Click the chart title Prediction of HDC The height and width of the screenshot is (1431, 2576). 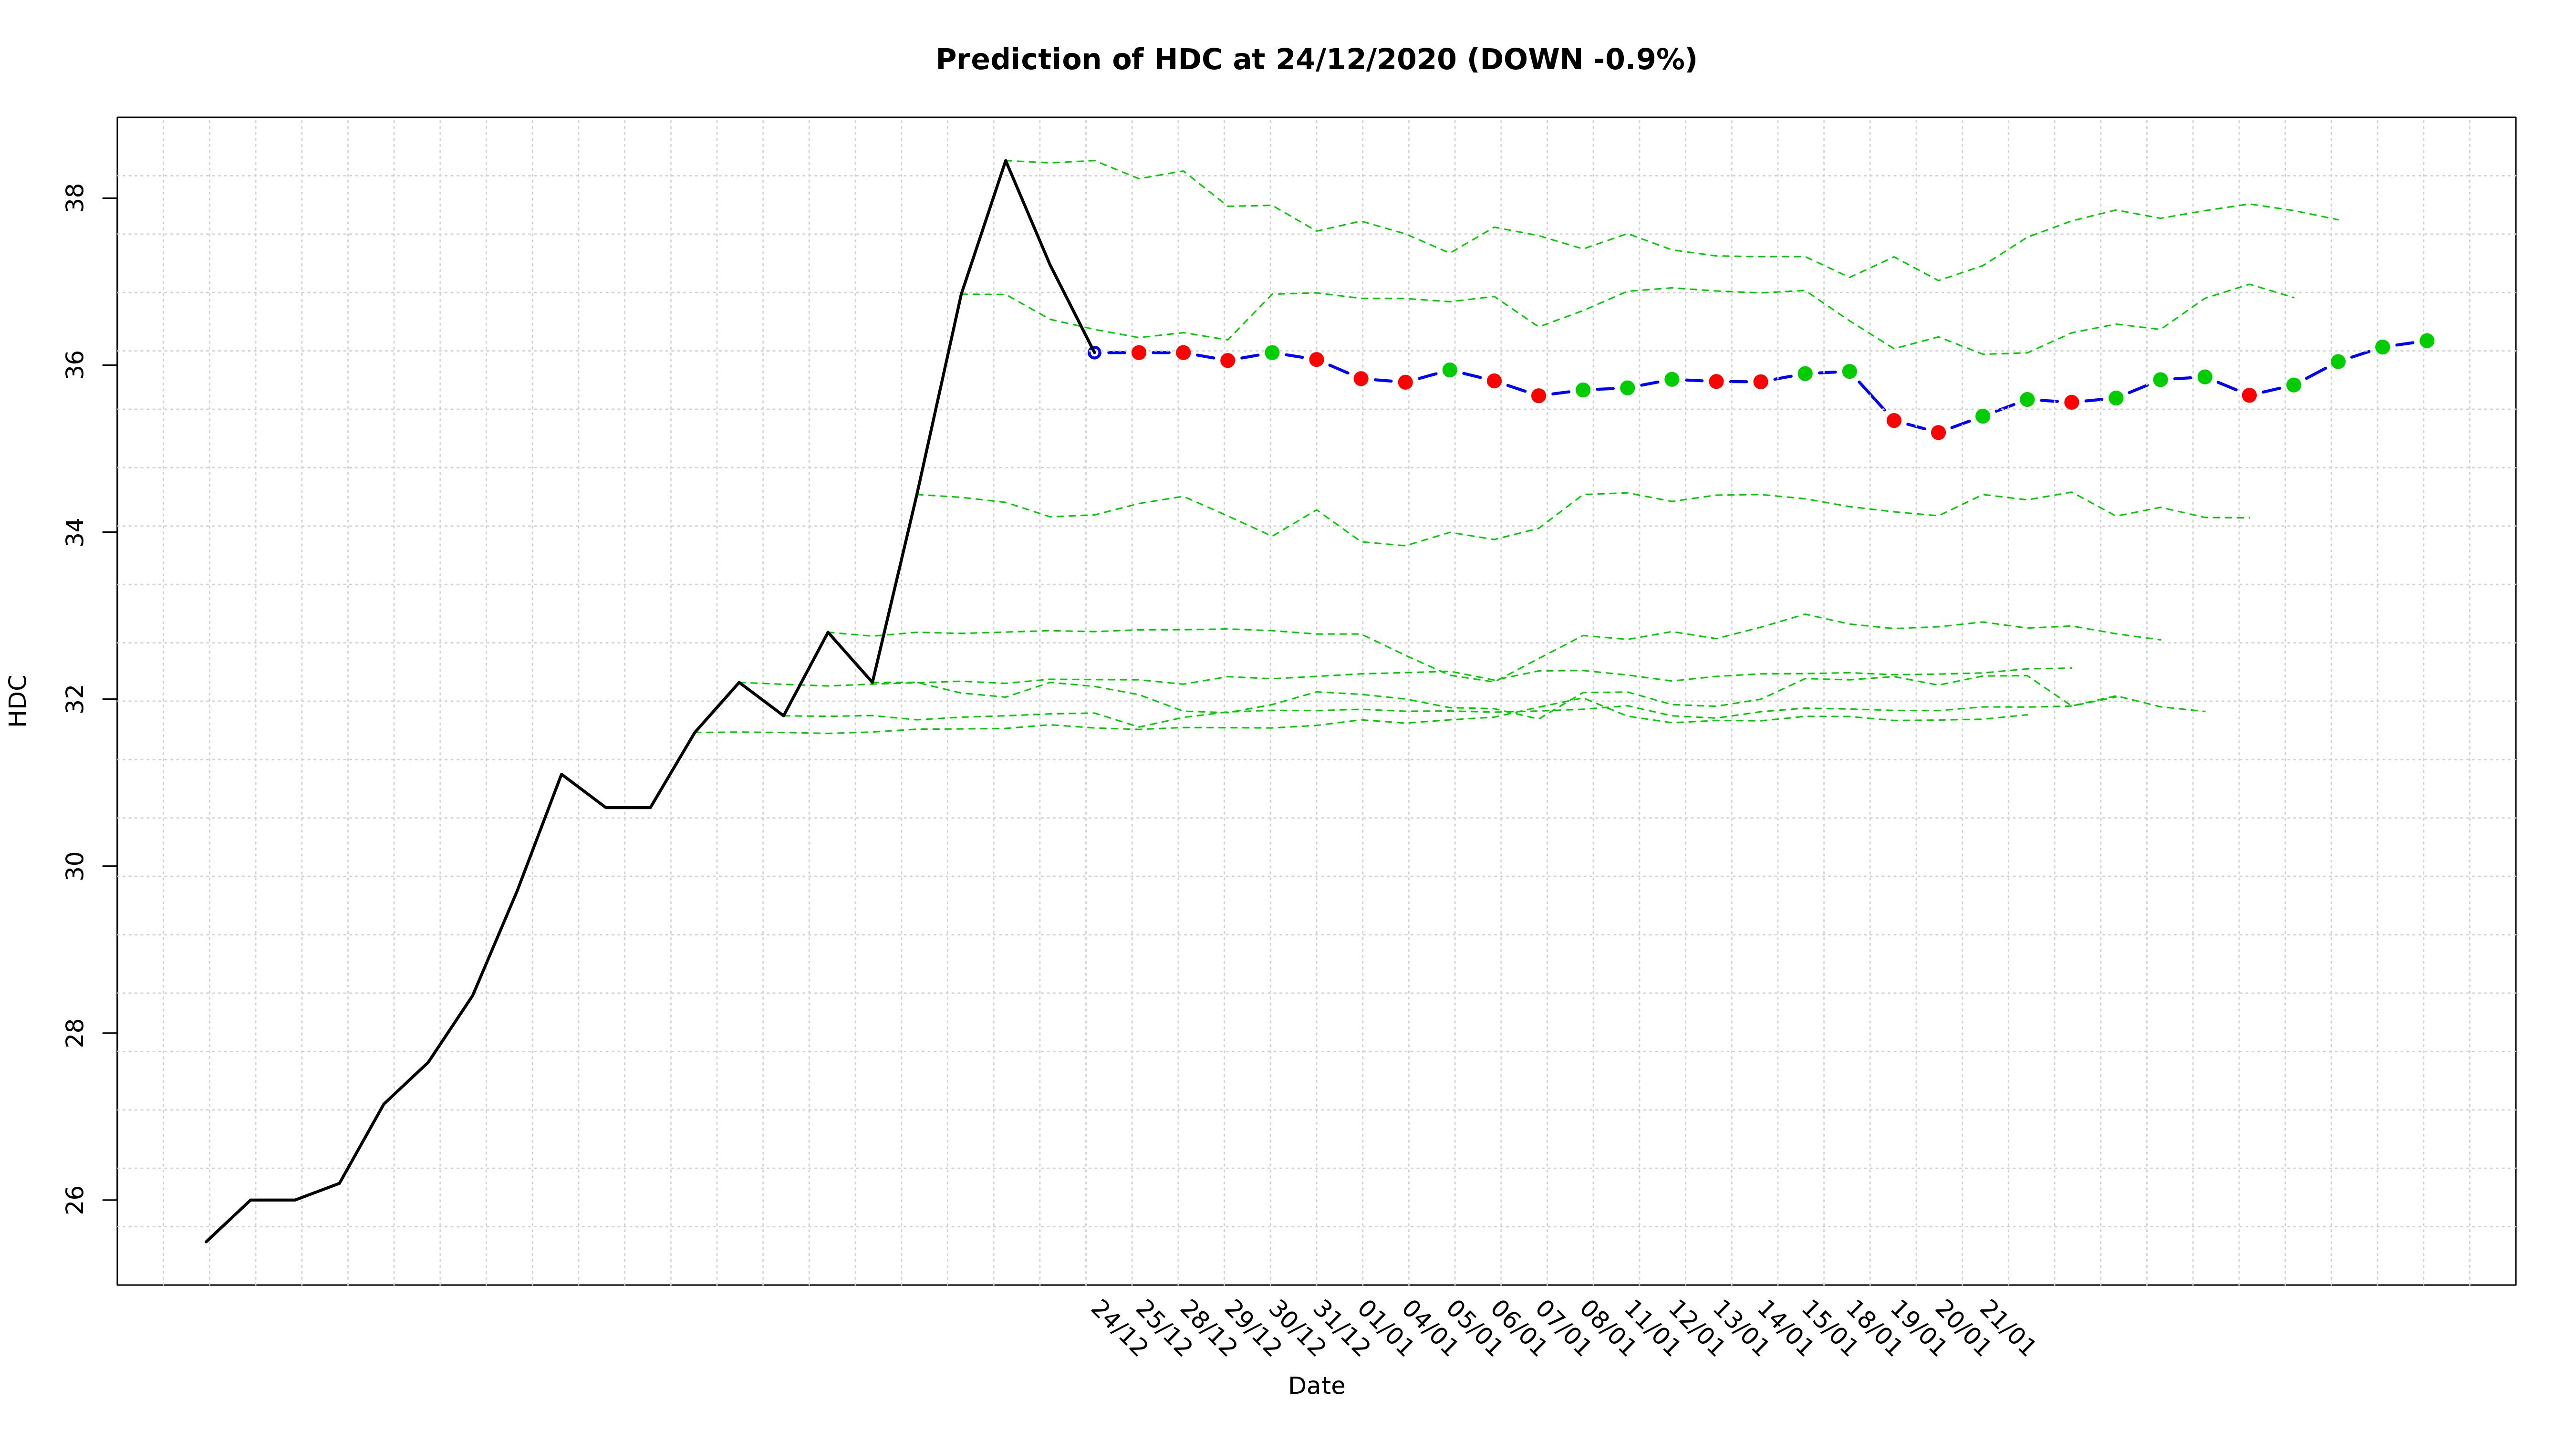(1315, 60)
